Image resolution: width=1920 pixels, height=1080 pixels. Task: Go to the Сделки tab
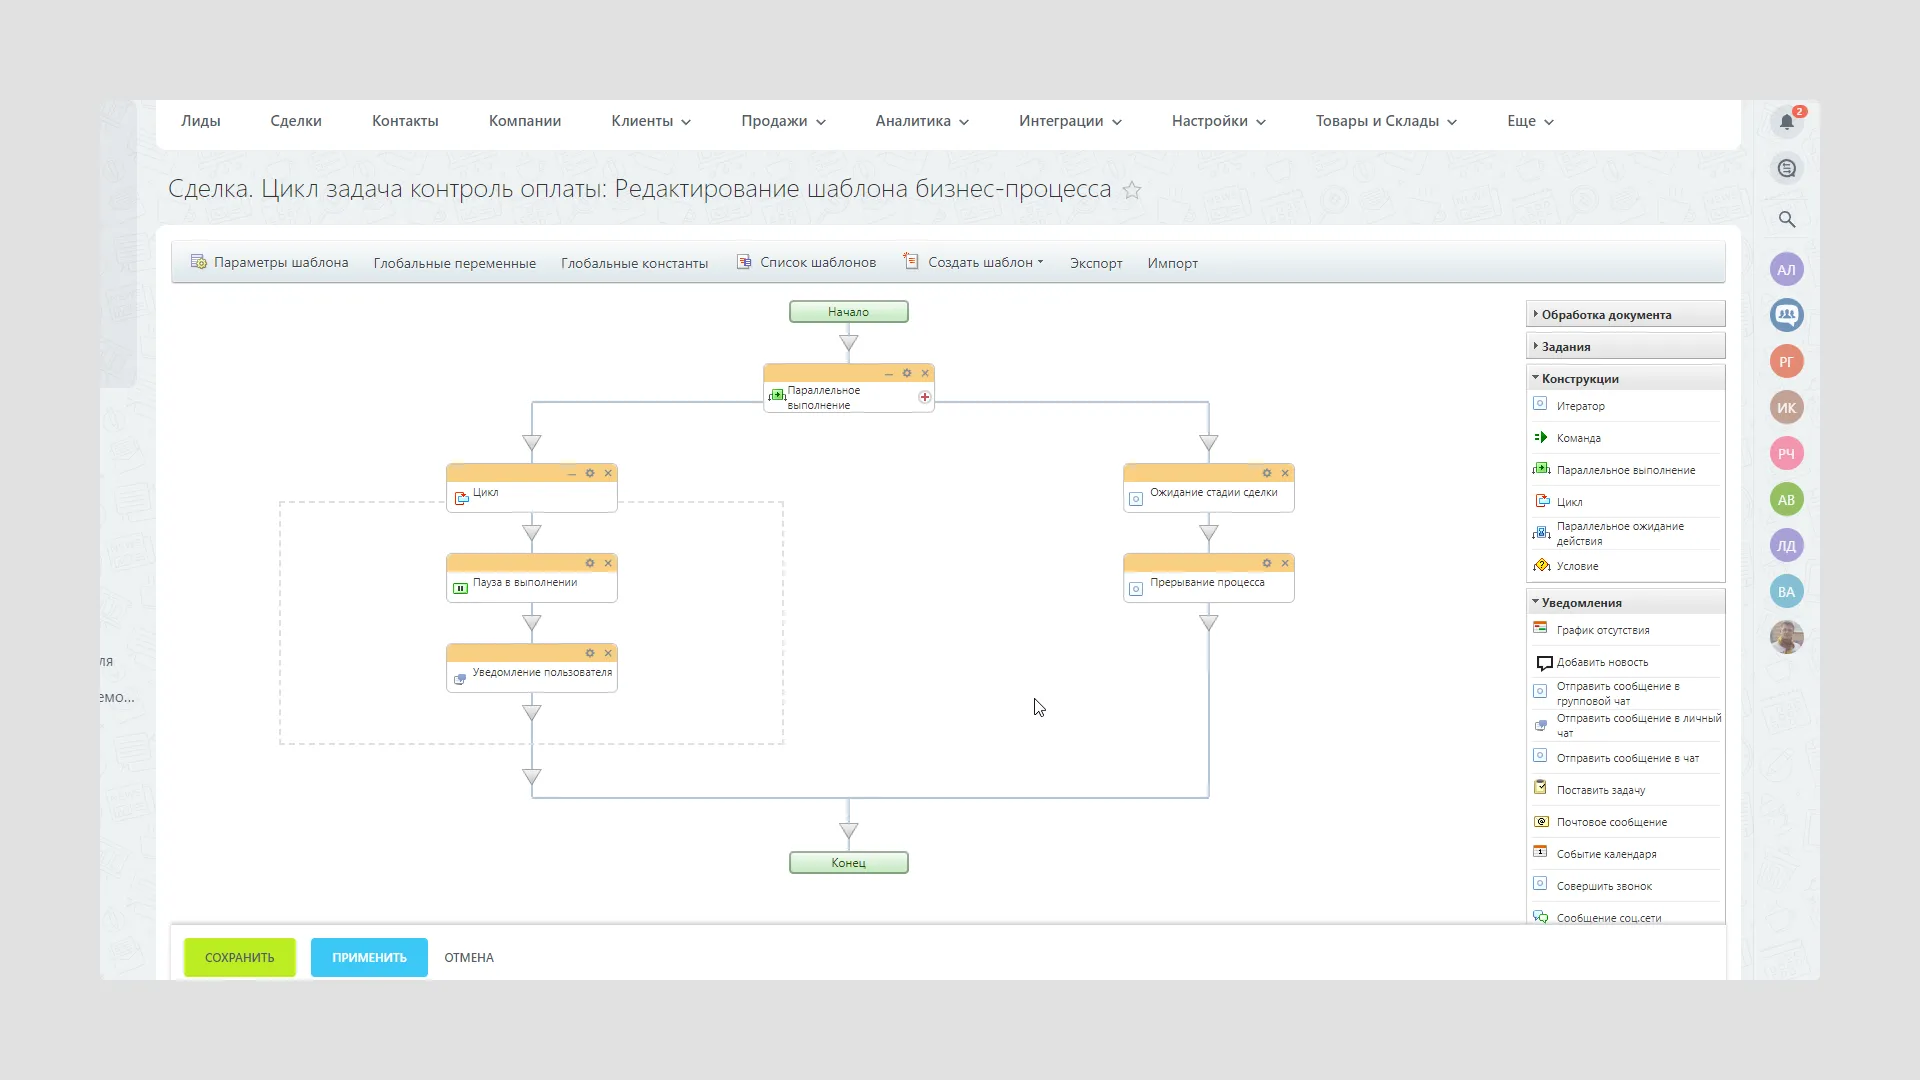pos(296,121)
